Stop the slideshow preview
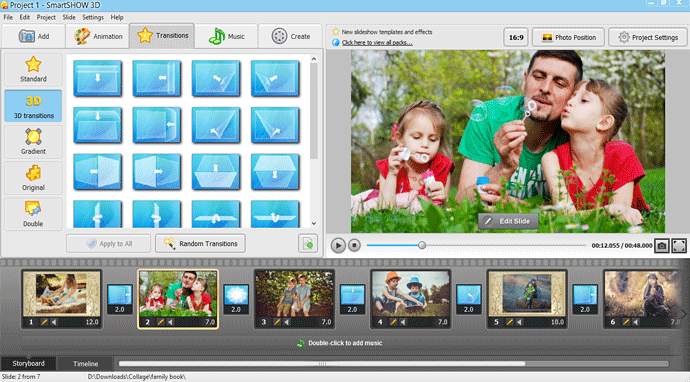The height and width of the screenshot is (382, 690). (354, 245)
